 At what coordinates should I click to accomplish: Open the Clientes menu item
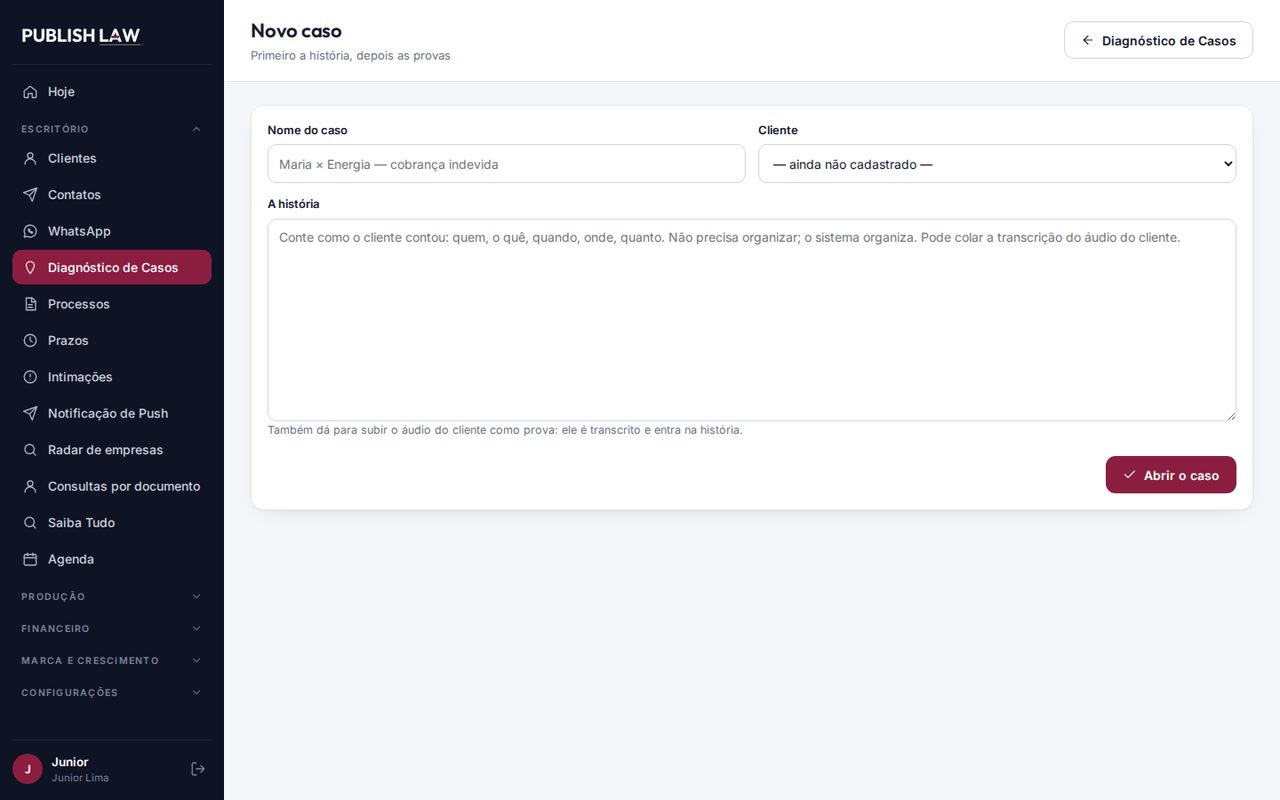[x=112, y=158]
